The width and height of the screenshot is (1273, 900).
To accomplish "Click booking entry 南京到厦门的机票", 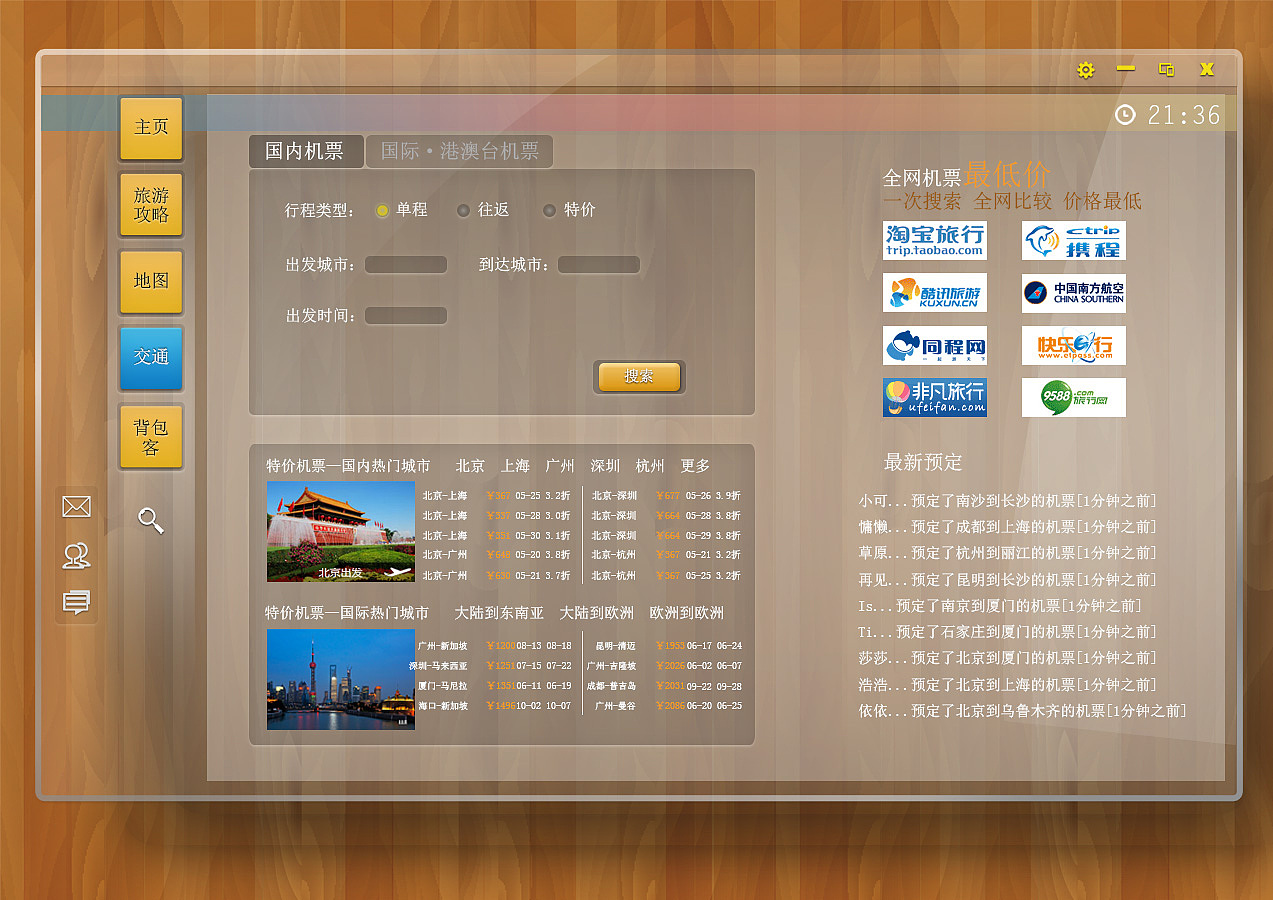I will 1001,606.
